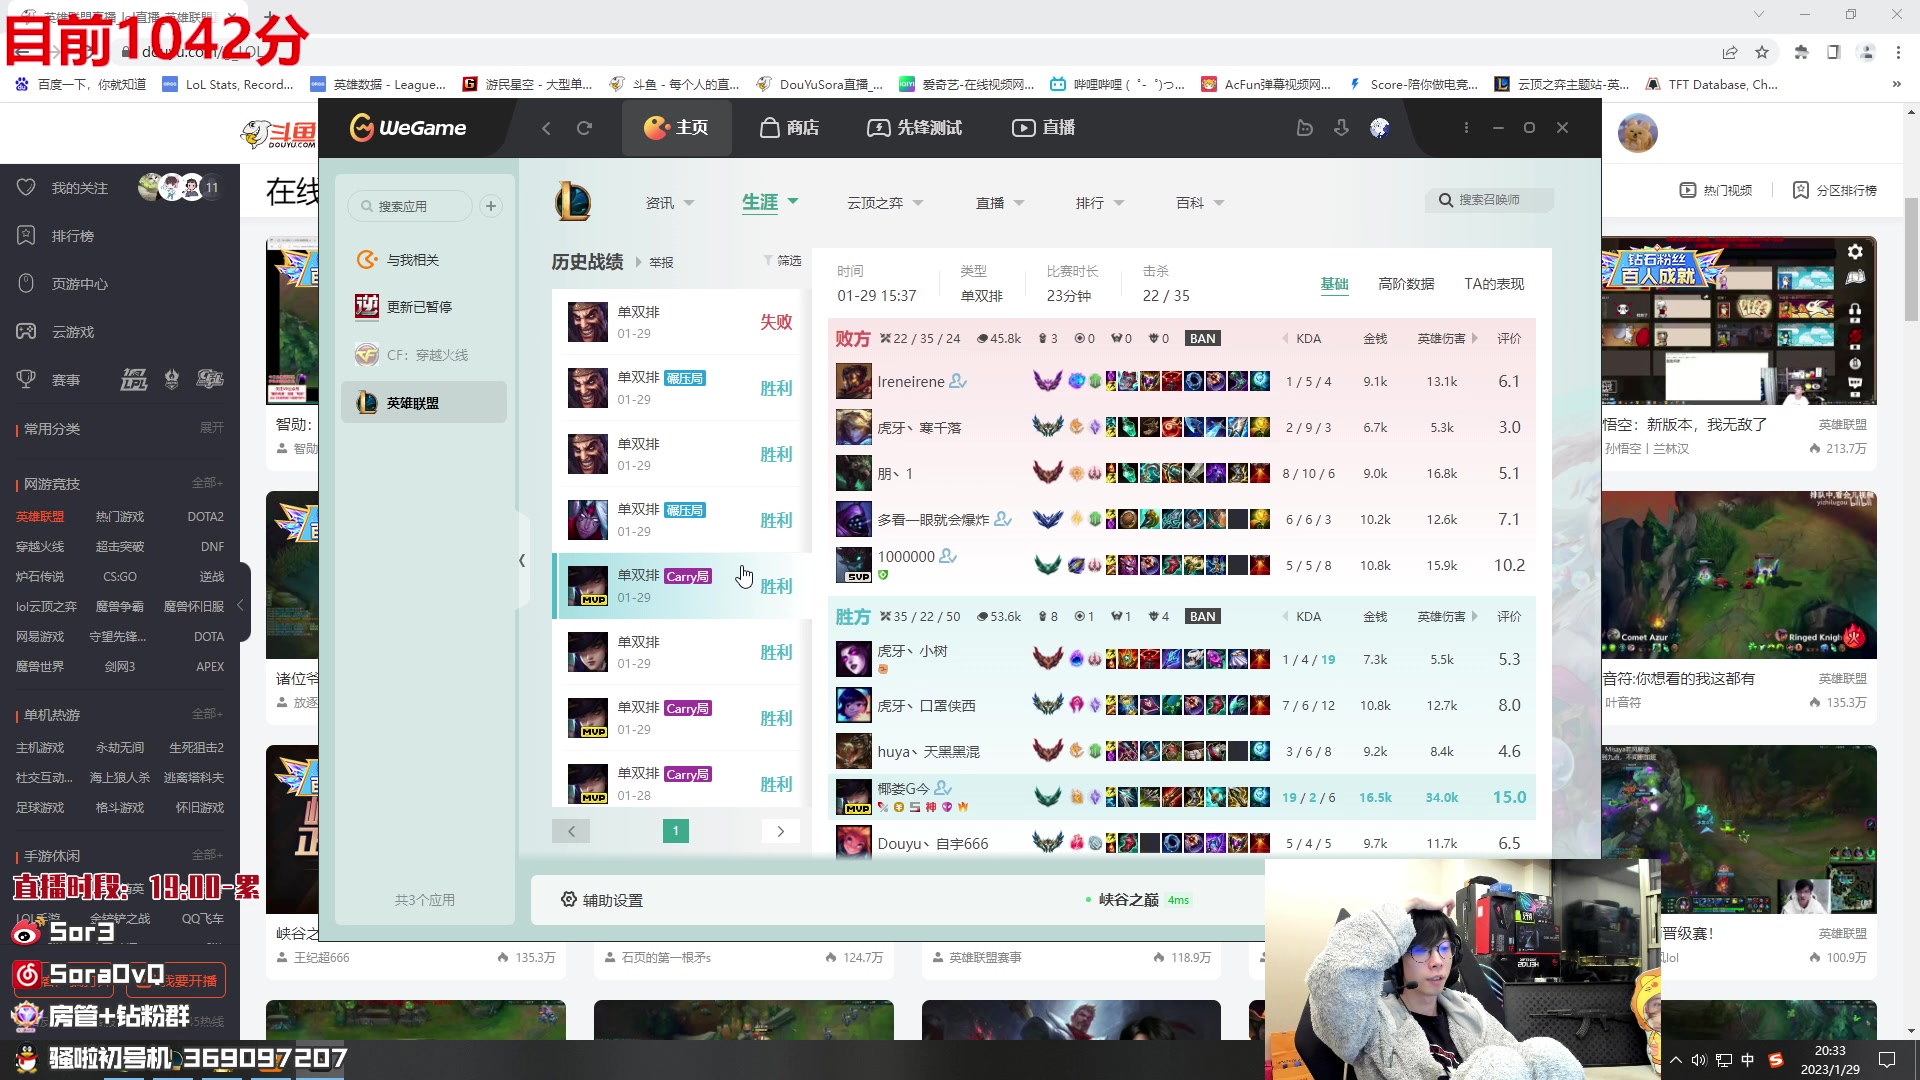Expand the 直播 dropdown in the LoL nav

coord(1000,203)
